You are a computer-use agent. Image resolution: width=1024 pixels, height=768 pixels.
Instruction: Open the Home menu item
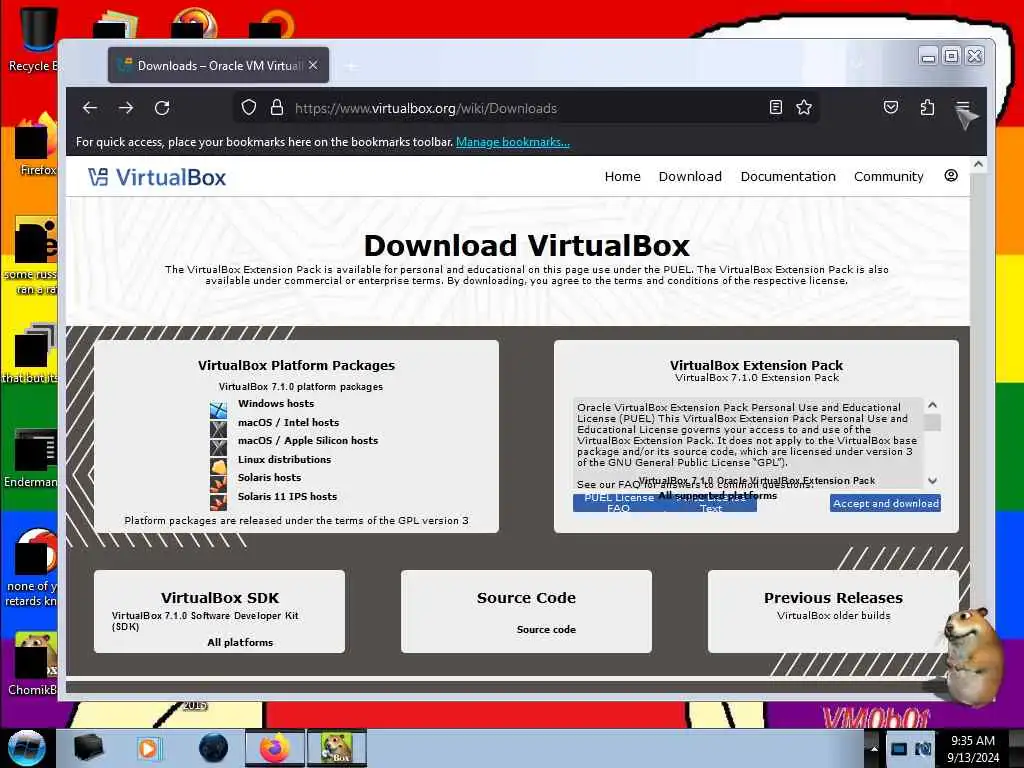pos(622,176)
